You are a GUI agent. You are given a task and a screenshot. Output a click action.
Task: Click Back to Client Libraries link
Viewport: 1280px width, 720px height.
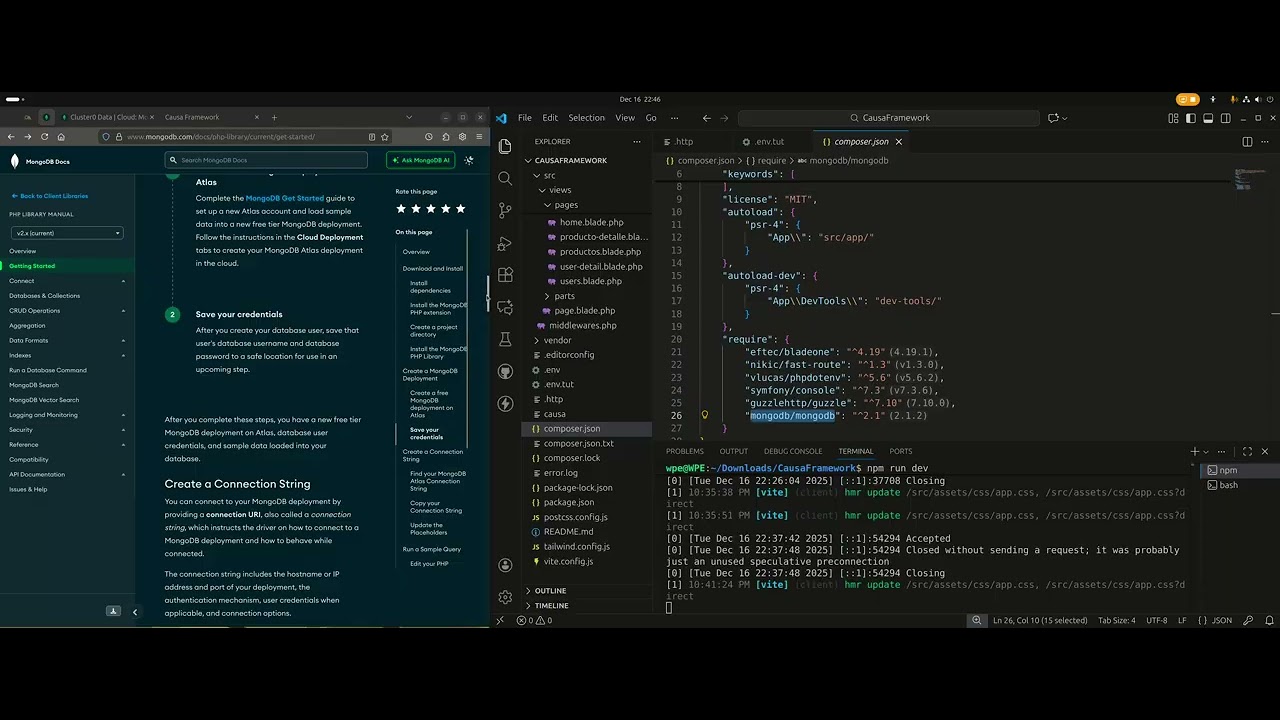pyautogui.click(x=50, y=196)
